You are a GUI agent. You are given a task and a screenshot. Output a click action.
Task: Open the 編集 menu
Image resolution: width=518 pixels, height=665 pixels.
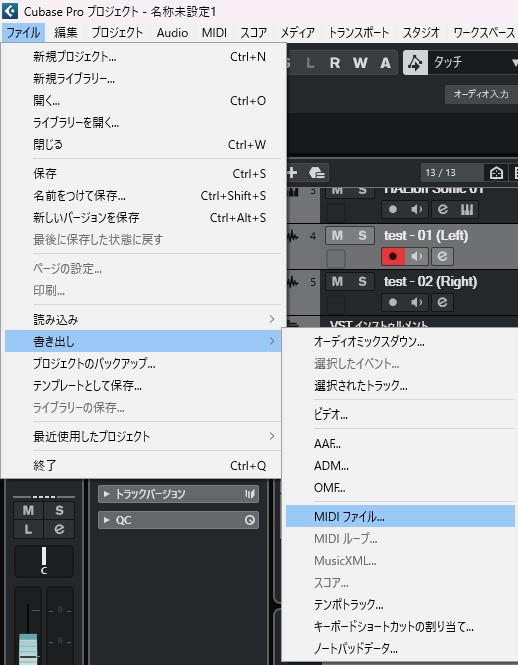click(66, 33)
